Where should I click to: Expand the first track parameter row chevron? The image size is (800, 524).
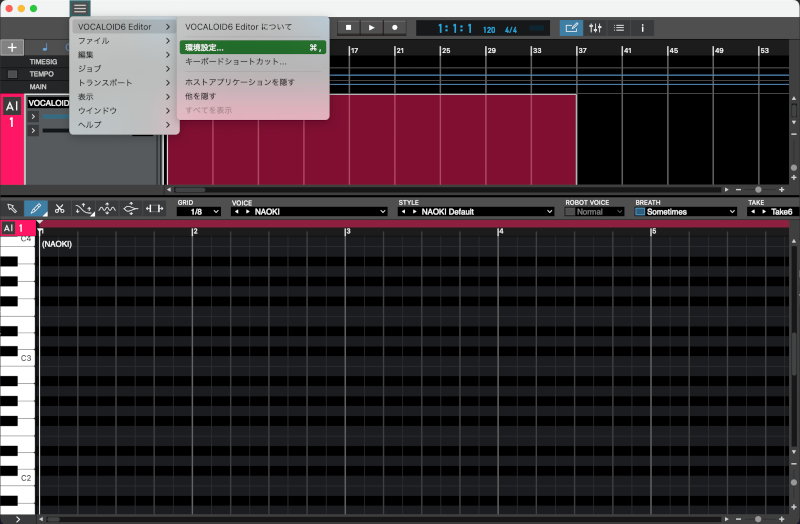pos(33,117)
